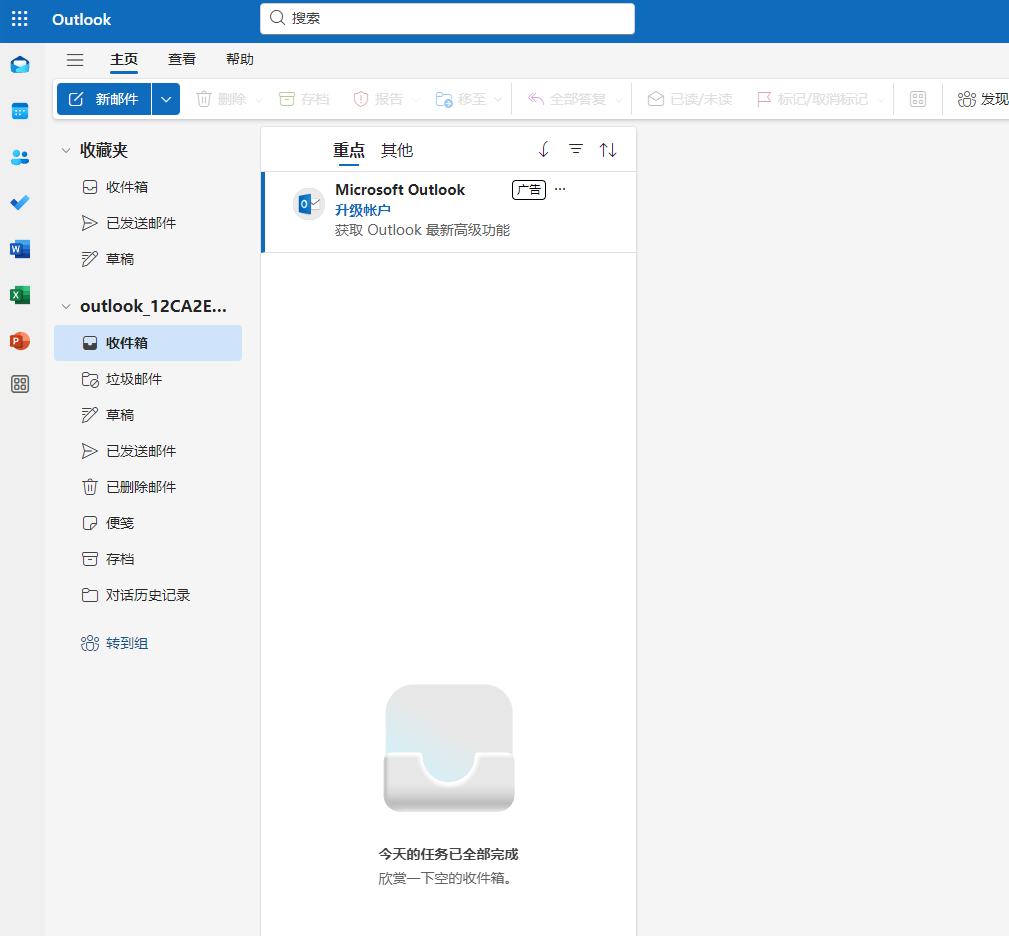Open the 全部答复 dropdown arrow
The width and height of the screenshot is (1009, 936).
click(x=618, y=100)
